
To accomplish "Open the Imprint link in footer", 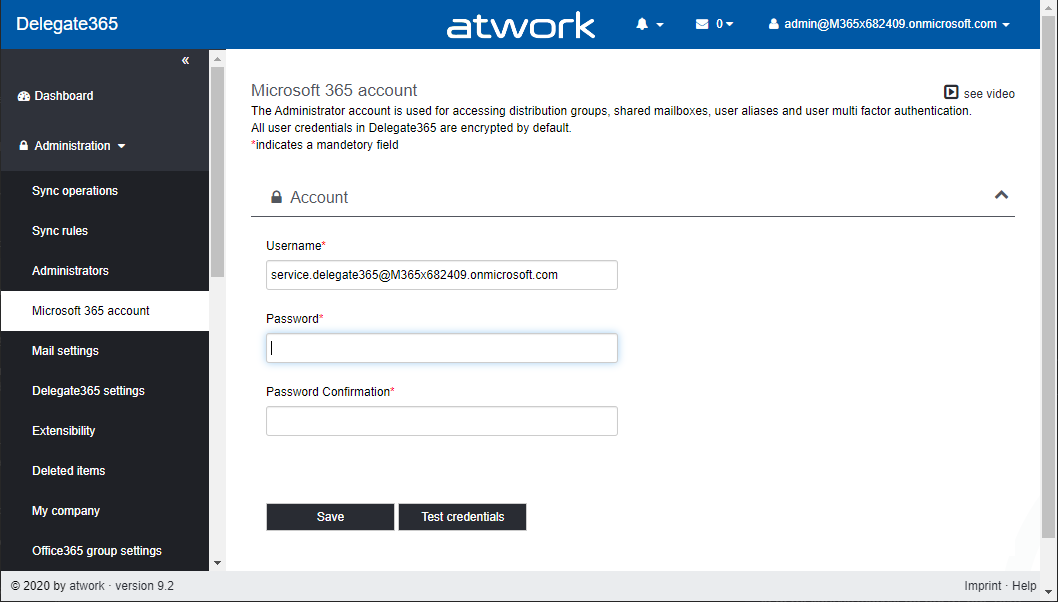I will [982, 586].
